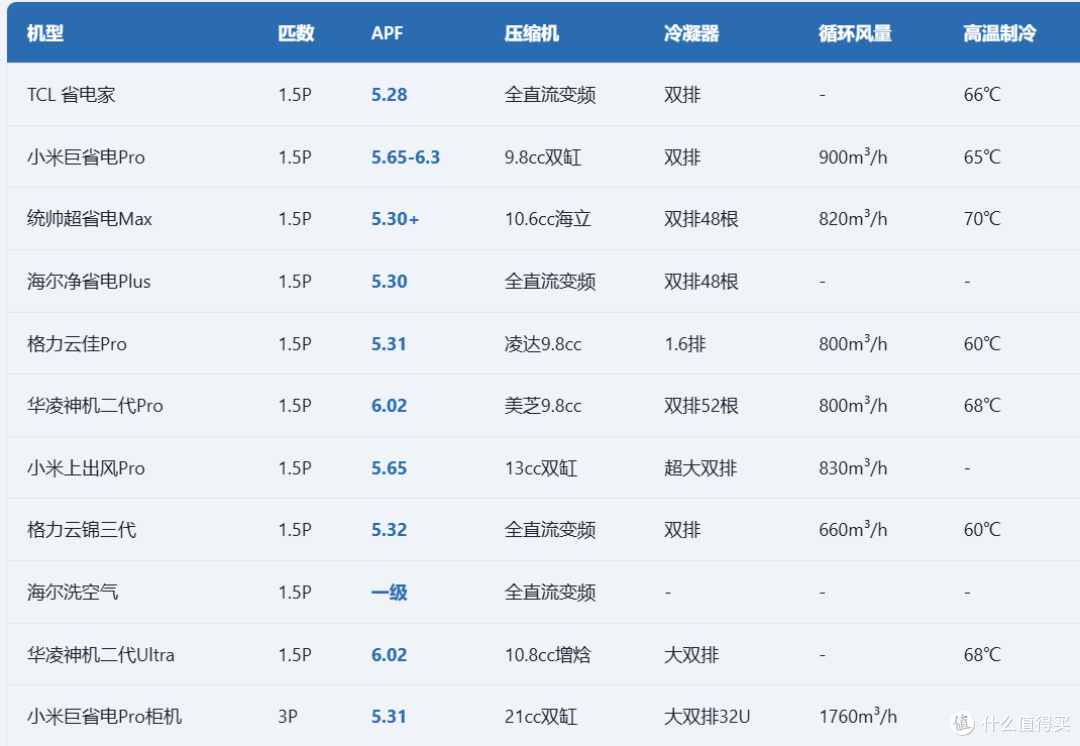Click the 超大双排 condenser cell
Screen dimensions: 1080x746
coord(700,468)
